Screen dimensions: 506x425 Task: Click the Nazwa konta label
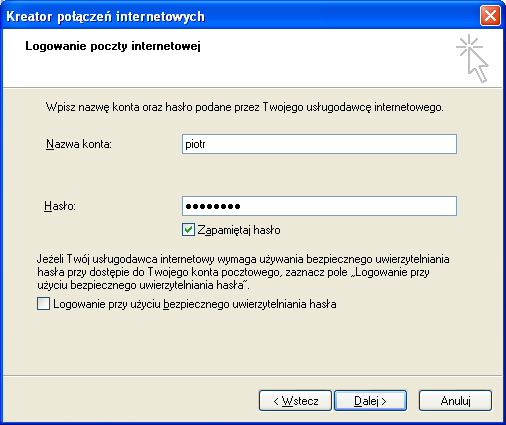click(x=79, y=144)
